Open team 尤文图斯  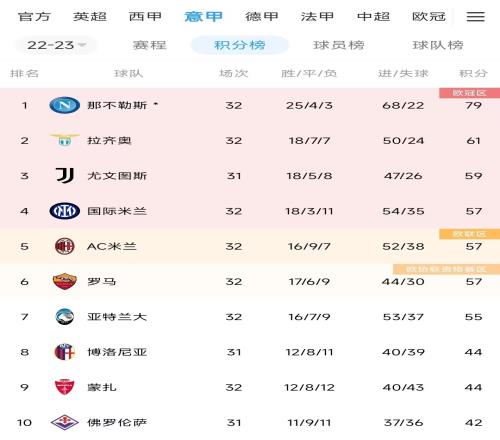117,176
